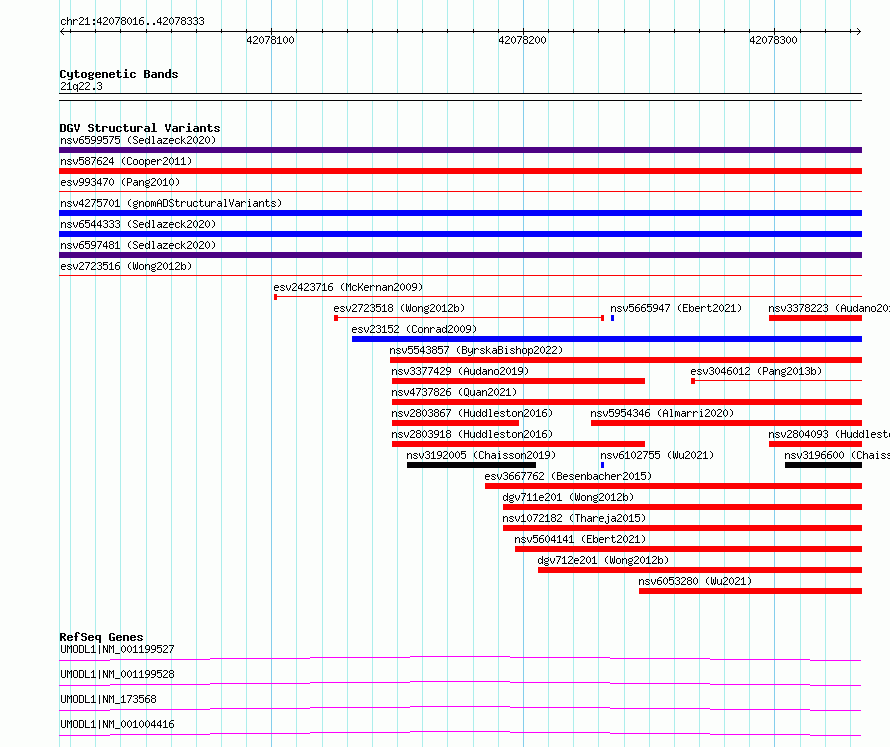Click the chr21:42078016..42078333 region label
Image resolution: width=890 pixels, height=747 pixels.
[x=132, y=22]
